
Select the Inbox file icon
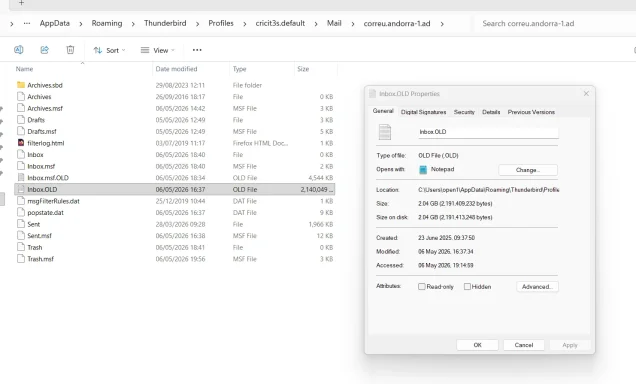coord(21,154)
